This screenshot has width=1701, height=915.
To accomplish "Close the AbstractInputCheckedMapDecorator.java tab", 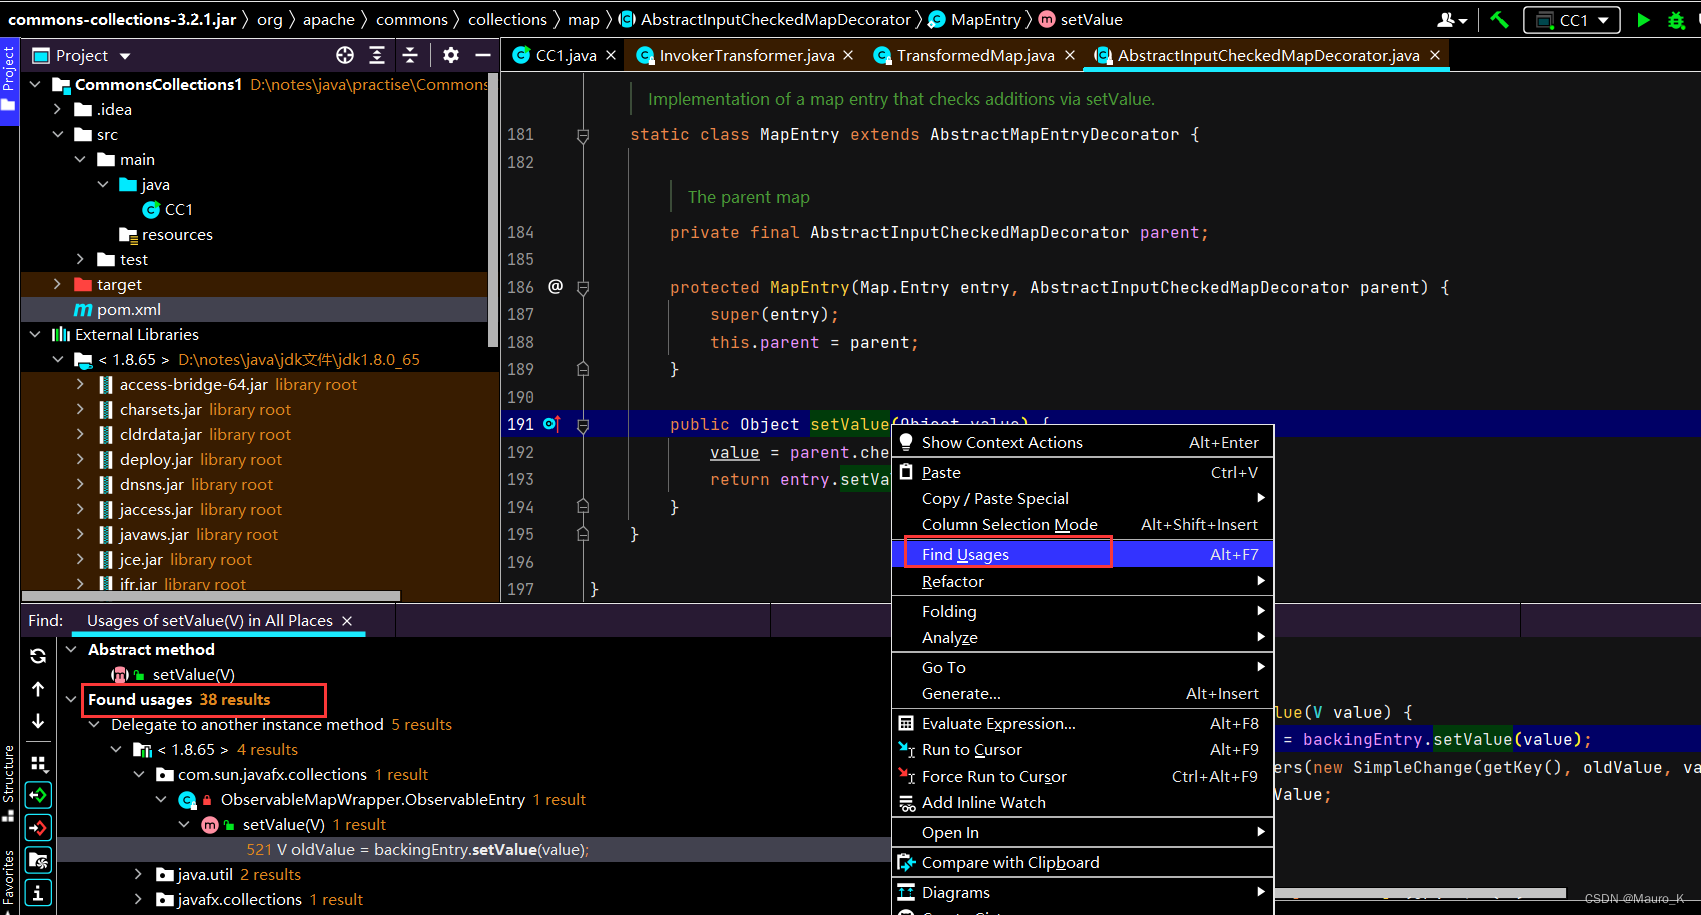I will pyautogui.click(x=1435, y=55).
